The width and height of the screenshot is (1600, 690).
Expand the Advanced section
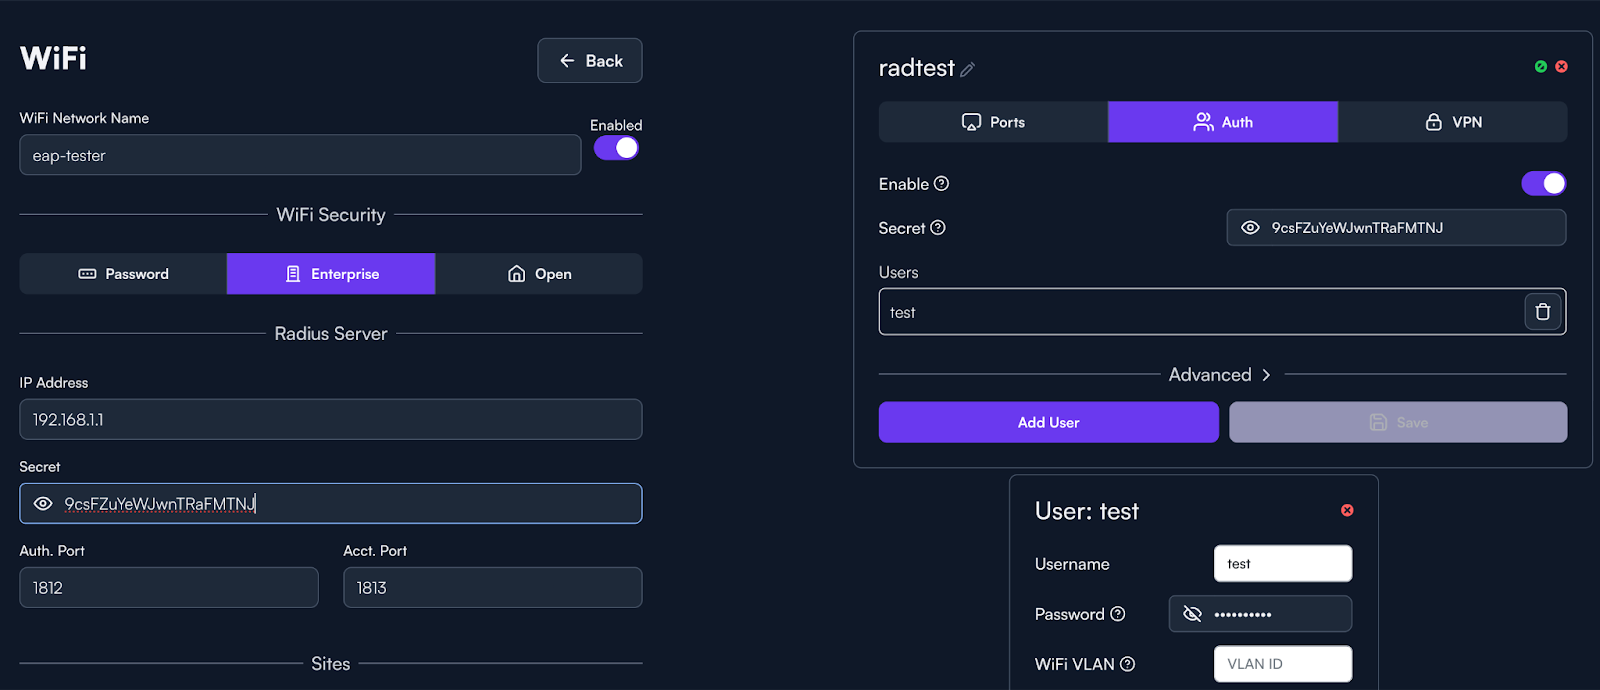pos(1220,375)
